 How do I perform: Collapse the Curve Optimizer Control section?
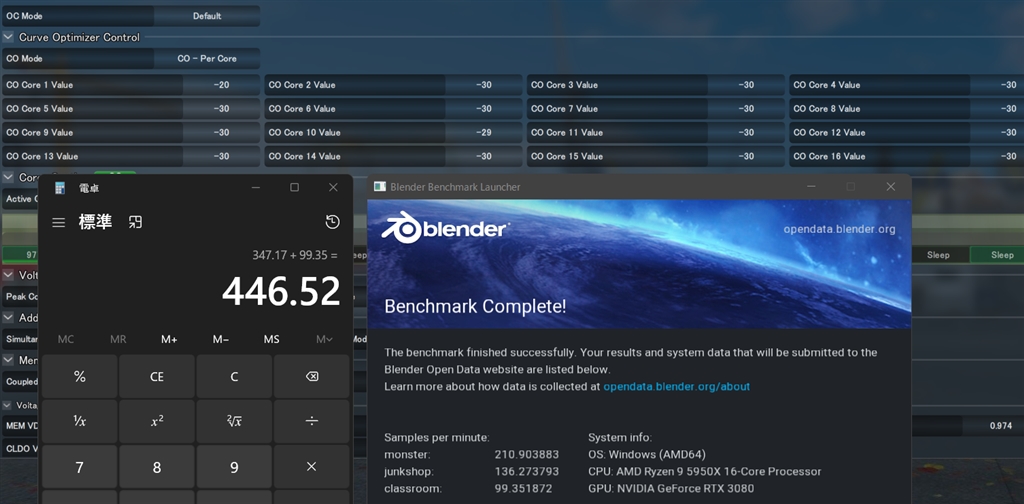tap(9, 37)
